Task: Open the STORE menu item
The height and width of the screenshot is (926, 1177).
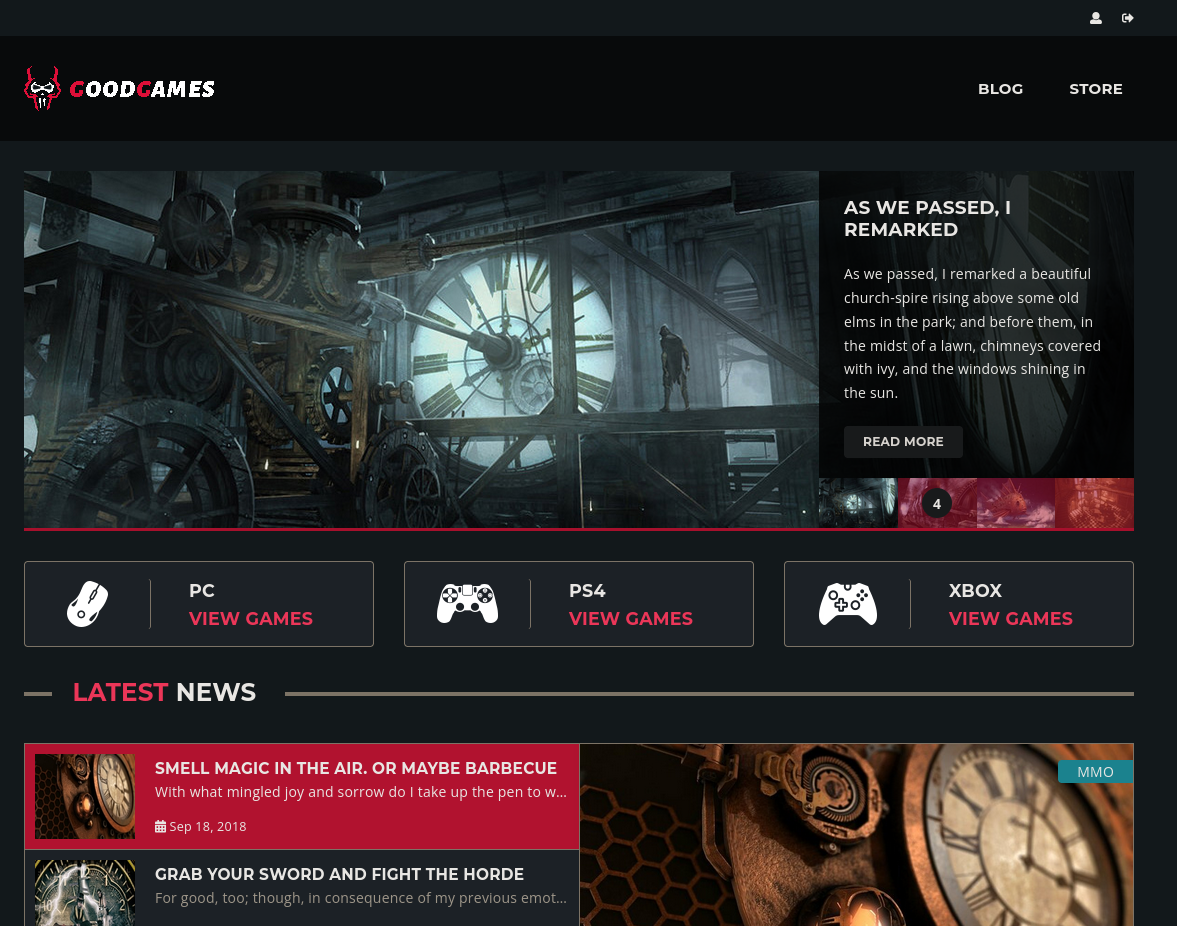Action: [x=1095, y=89]
